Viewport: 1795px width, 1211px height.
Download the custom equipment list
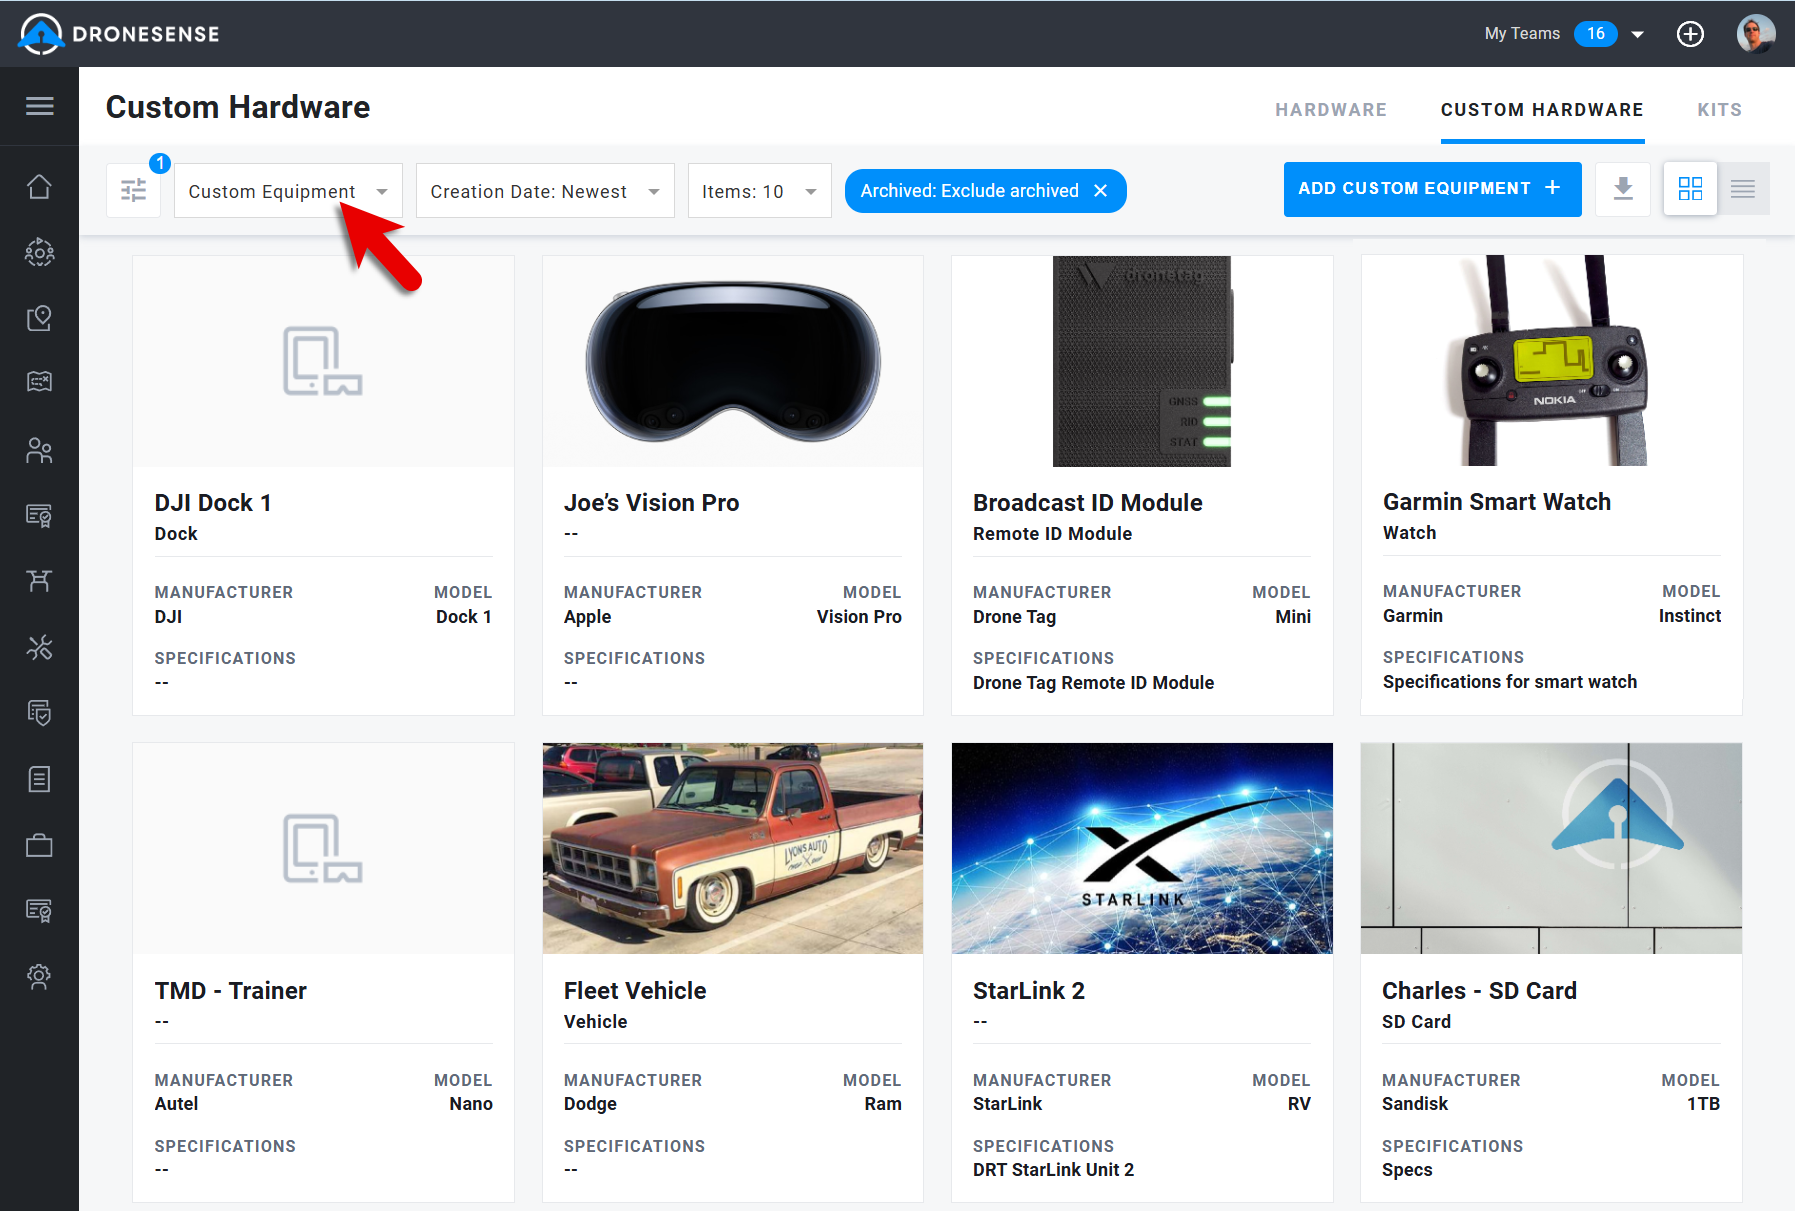coord(1623,189)
